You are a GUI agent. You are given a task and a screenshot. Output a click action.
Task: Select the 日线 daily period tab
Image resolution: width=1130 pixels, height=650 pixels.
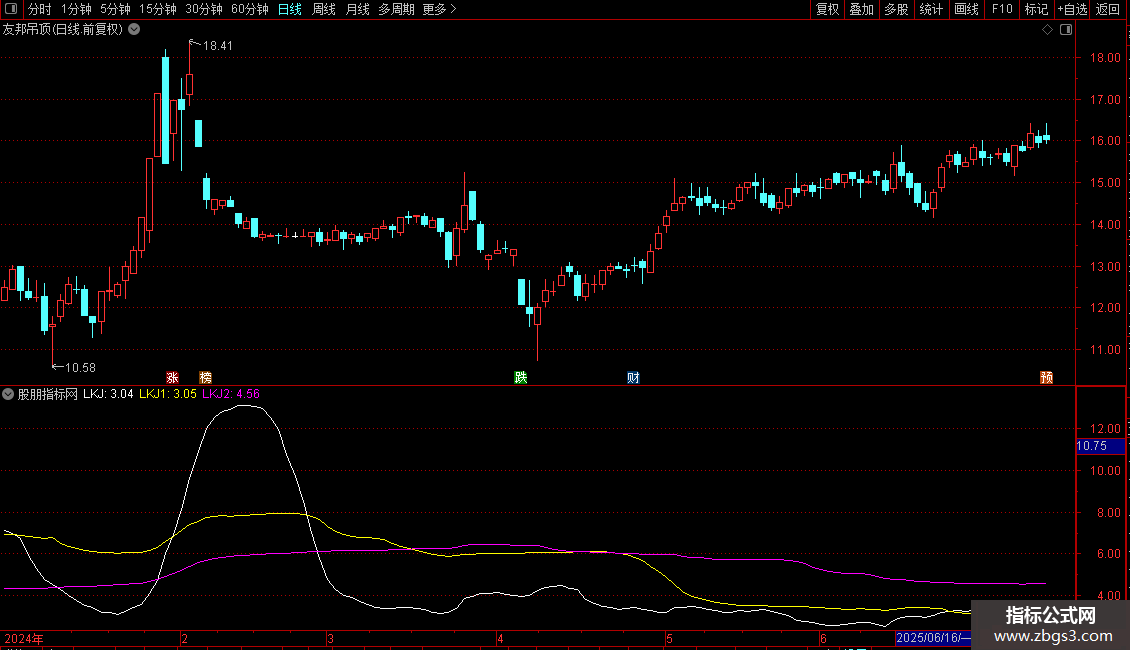[289, 10]
